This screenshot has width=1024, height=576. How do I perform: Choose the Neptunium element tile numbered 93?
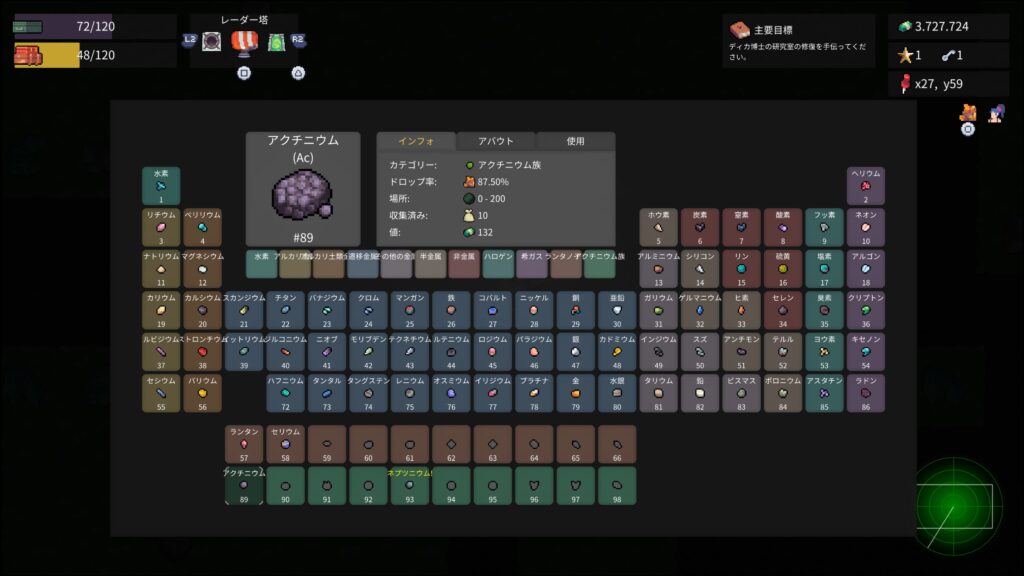409,486
